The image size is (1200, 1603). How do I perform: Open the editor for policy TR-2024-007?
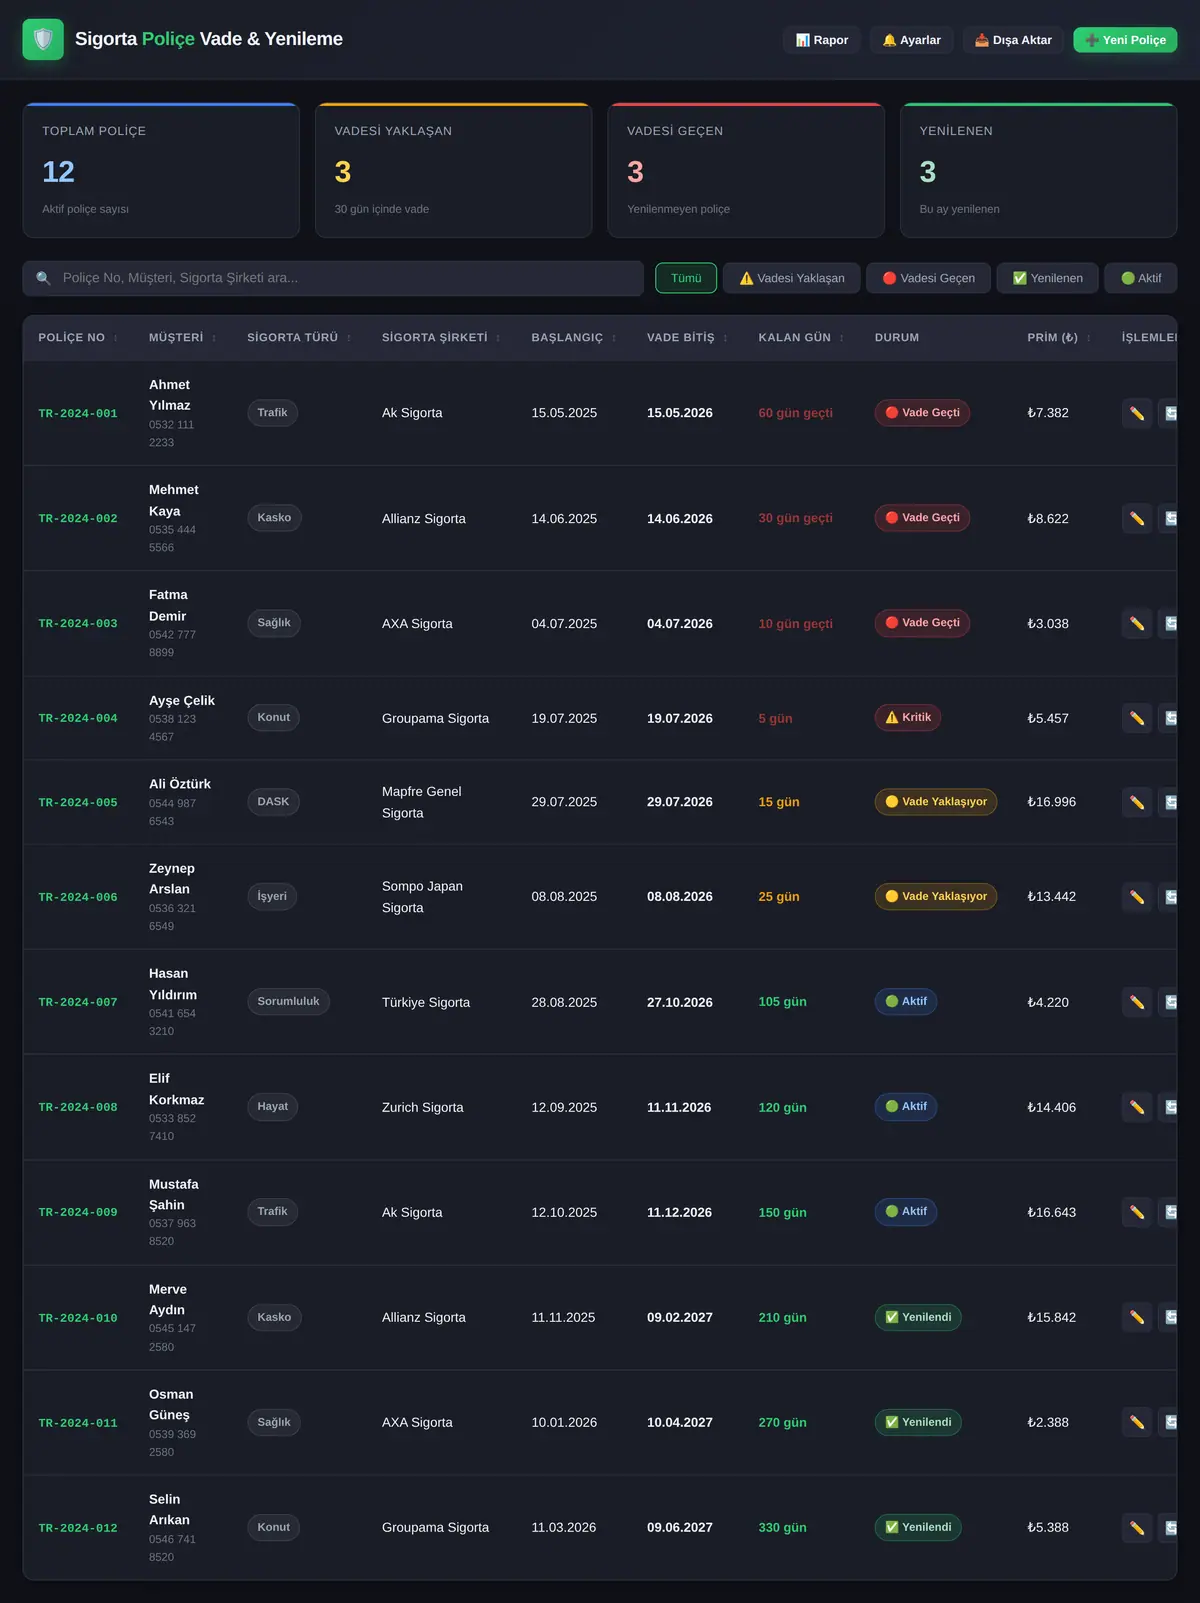pyautogui.click(x=1137, y=1002)
